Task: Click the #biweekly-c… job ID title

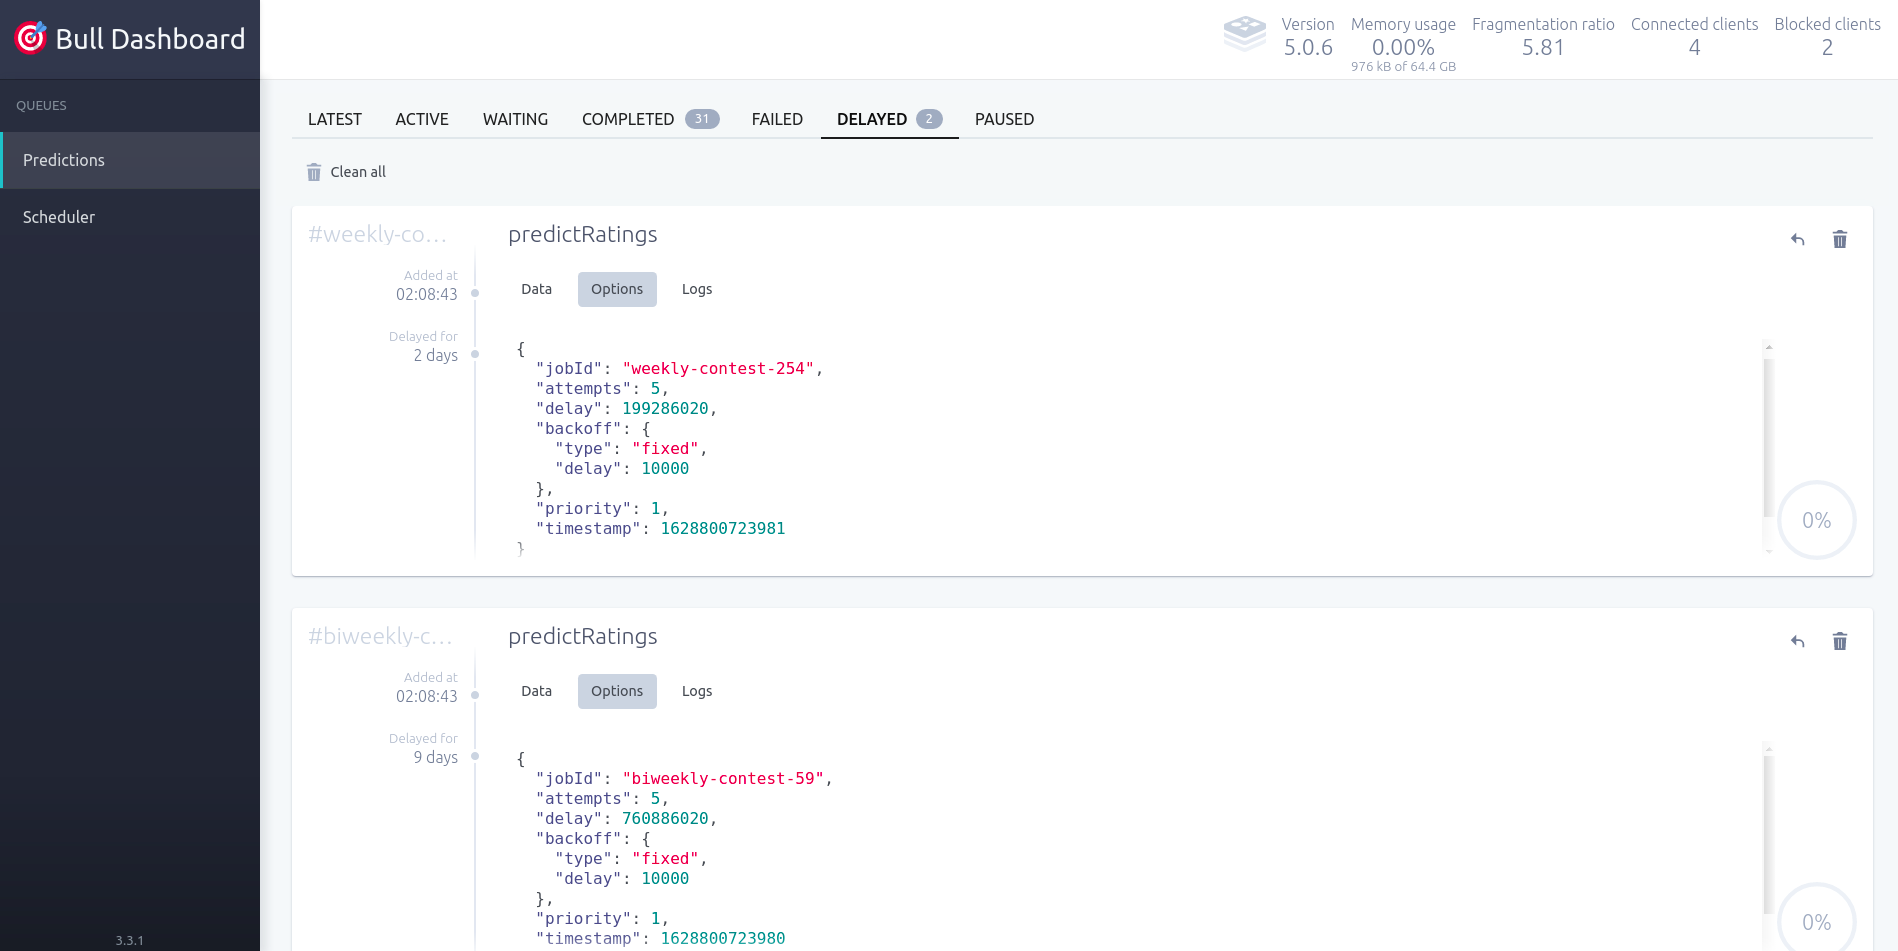Action: [x=380, y=636]
